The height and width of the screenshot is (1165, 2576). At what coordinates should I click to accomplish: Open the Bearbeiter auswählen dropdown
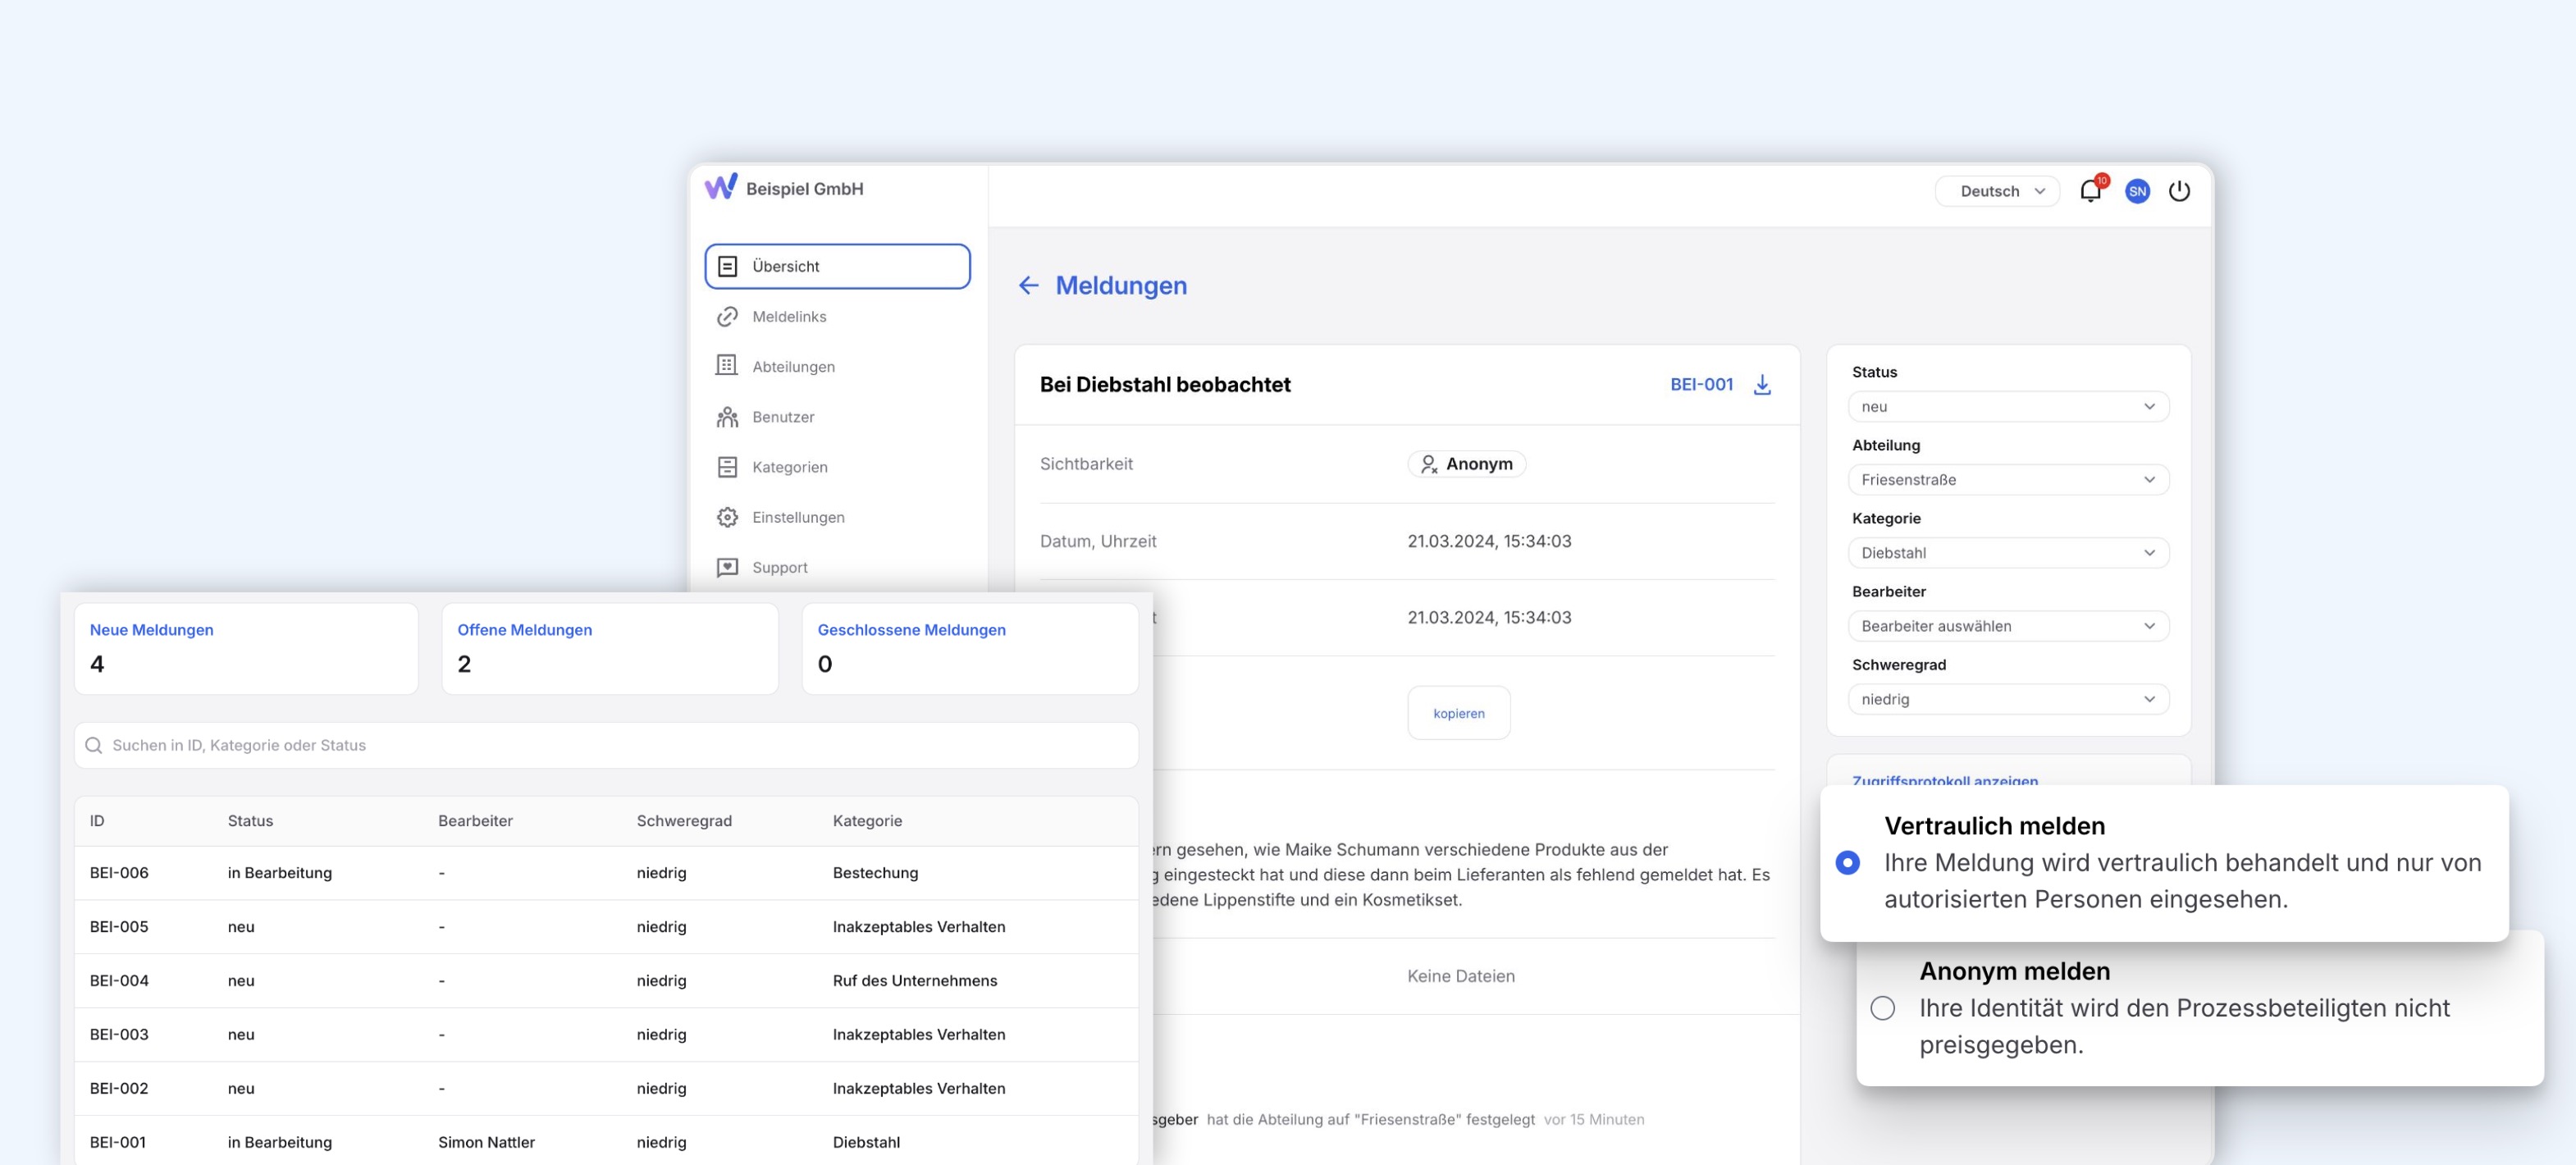point(2007,626)
